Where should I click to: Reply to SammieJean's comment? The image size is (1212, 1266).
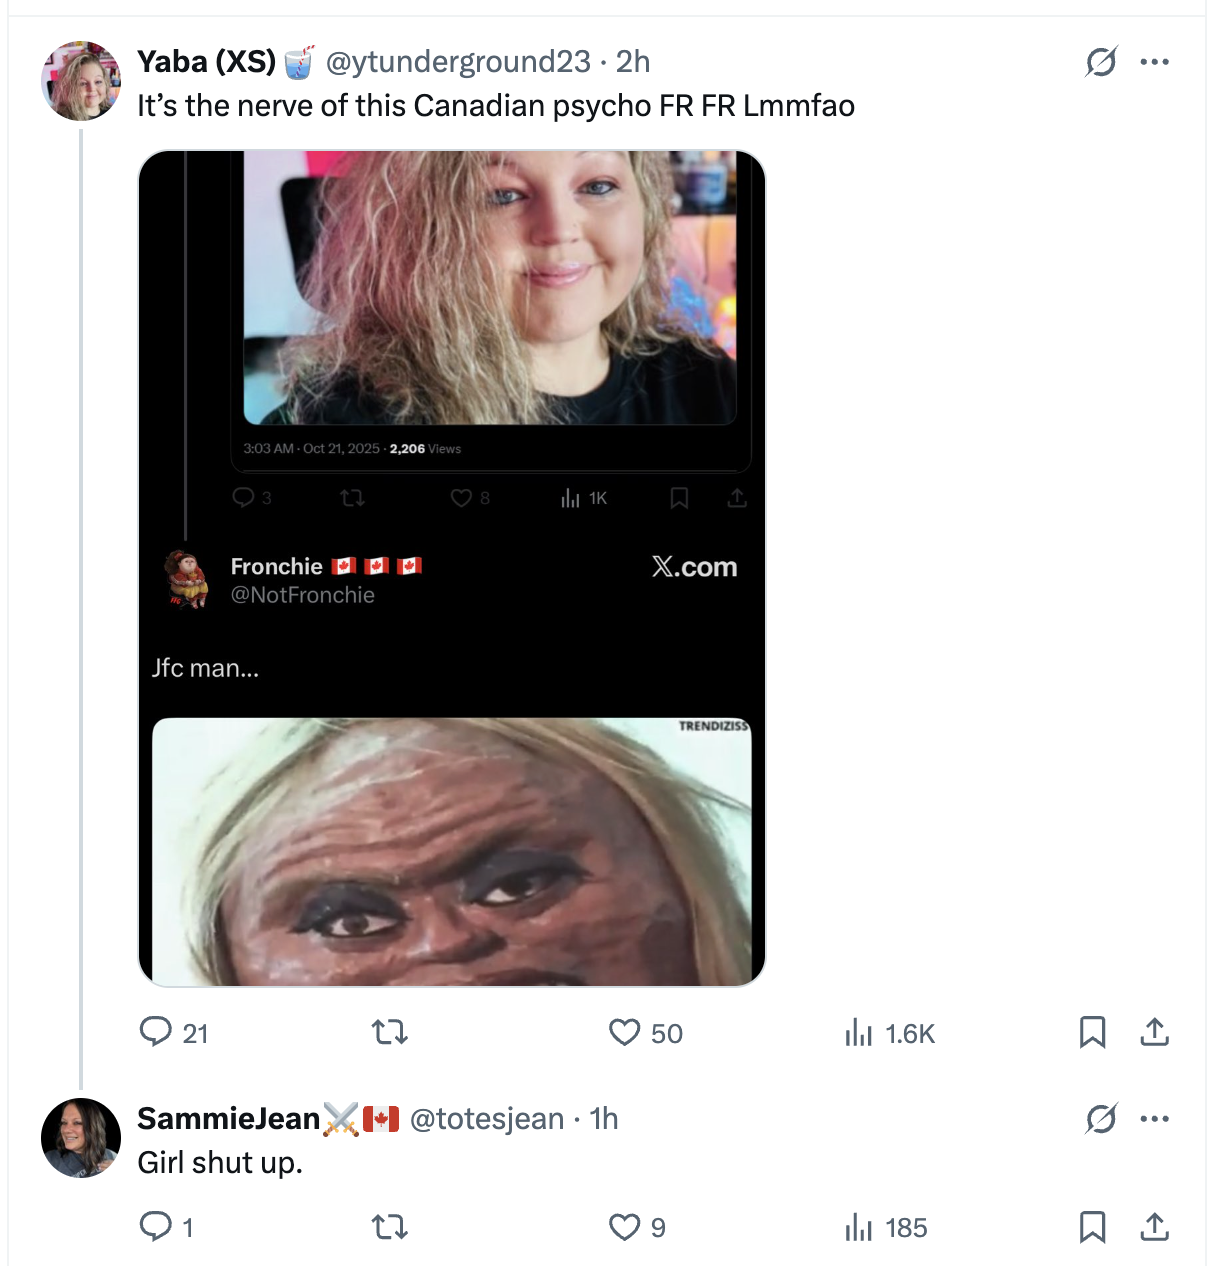(x=156, y=1226)
